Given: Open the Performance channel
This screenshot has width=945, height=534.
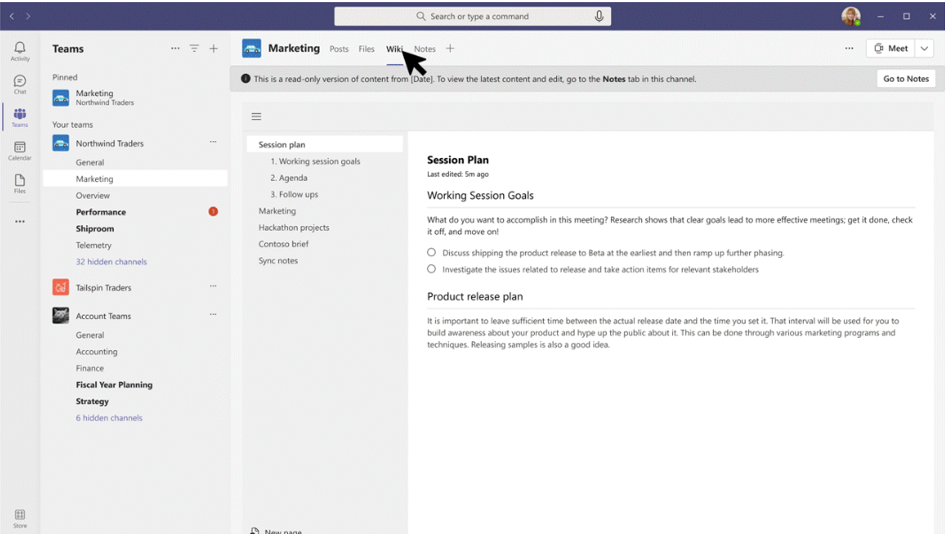Looking at the screenshot, I should pos(101,212).
